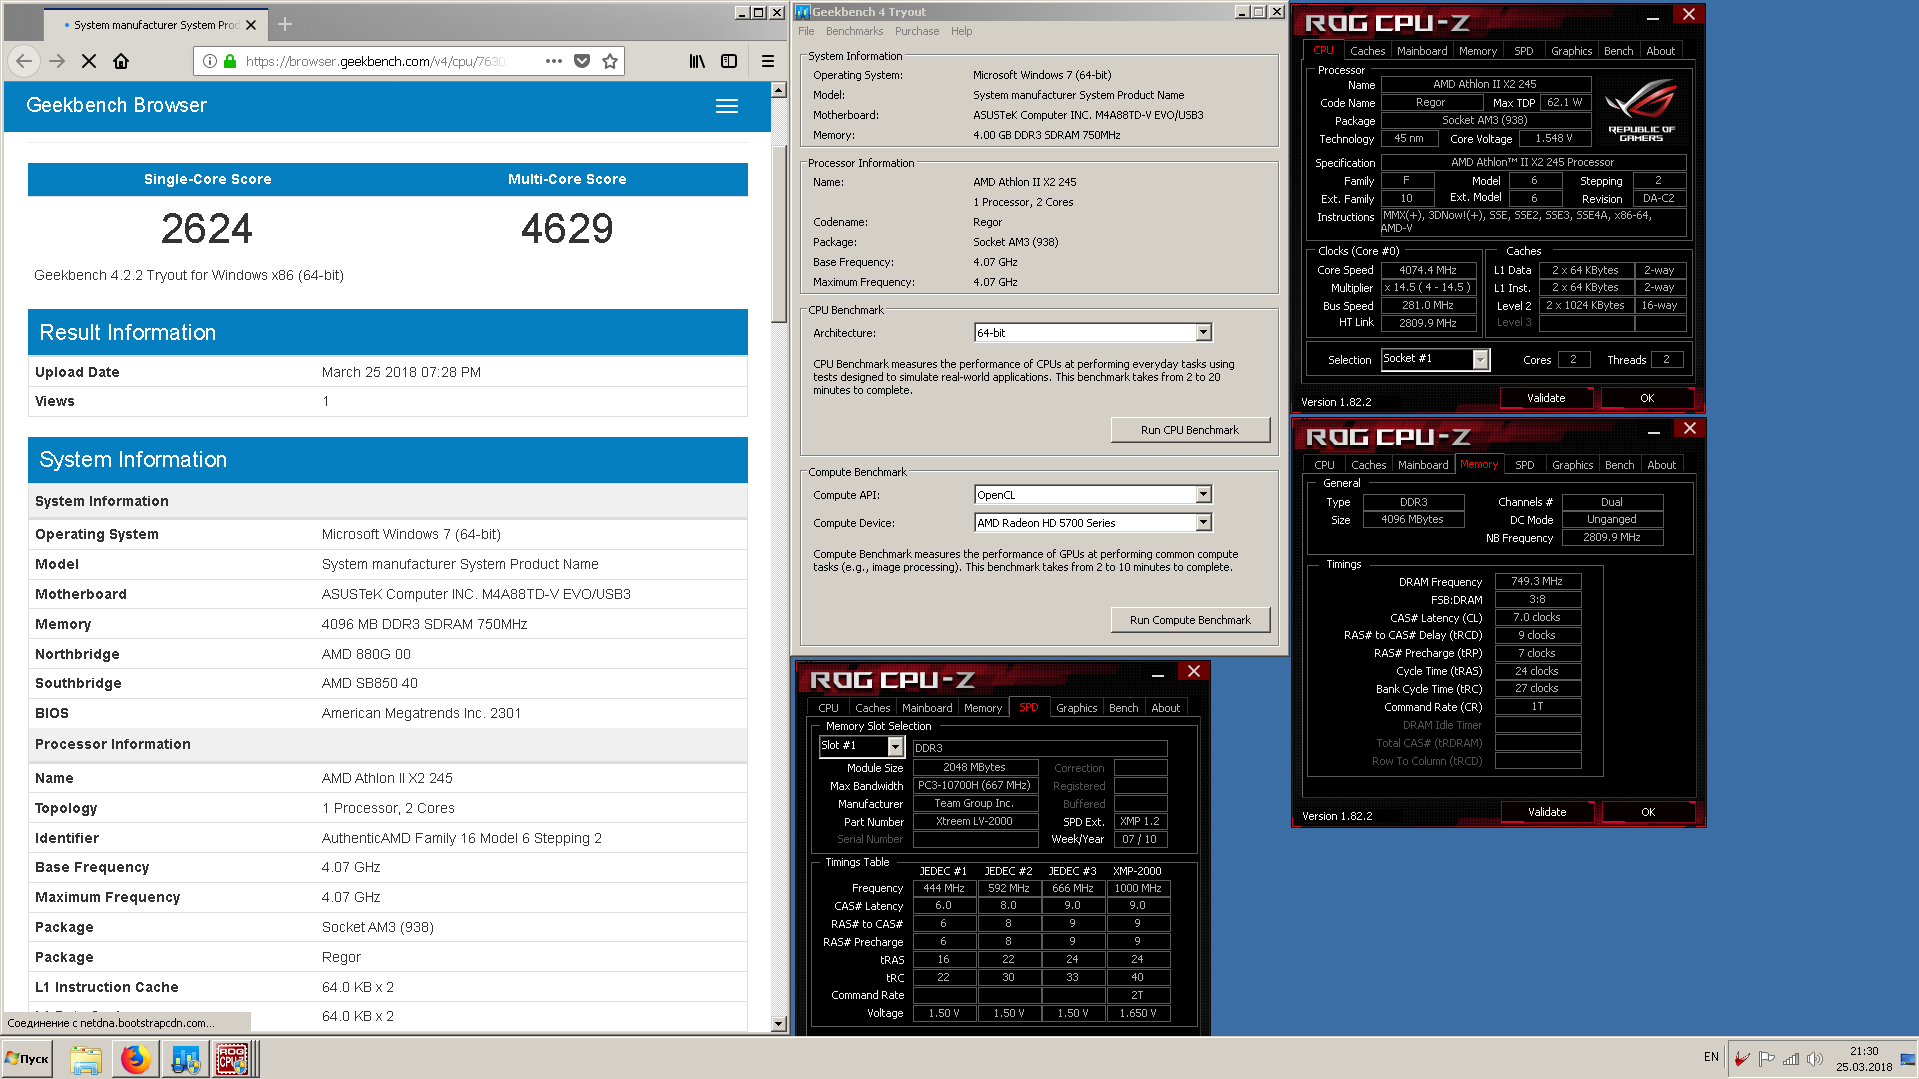Click Validate in the CPU tab window

[1546, 398]
